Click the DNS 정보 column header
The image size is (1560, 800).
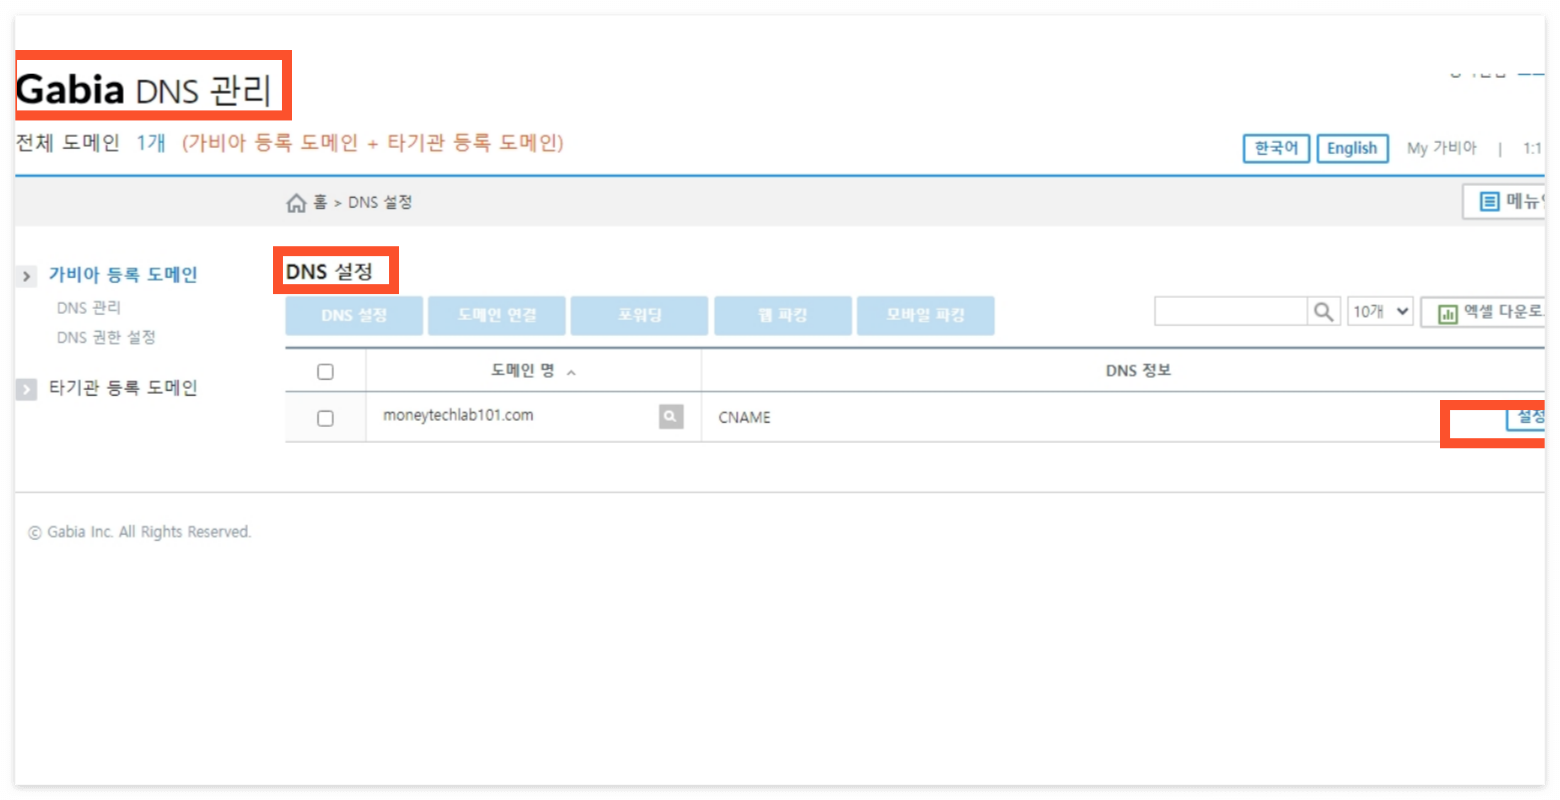(1138, 371)
